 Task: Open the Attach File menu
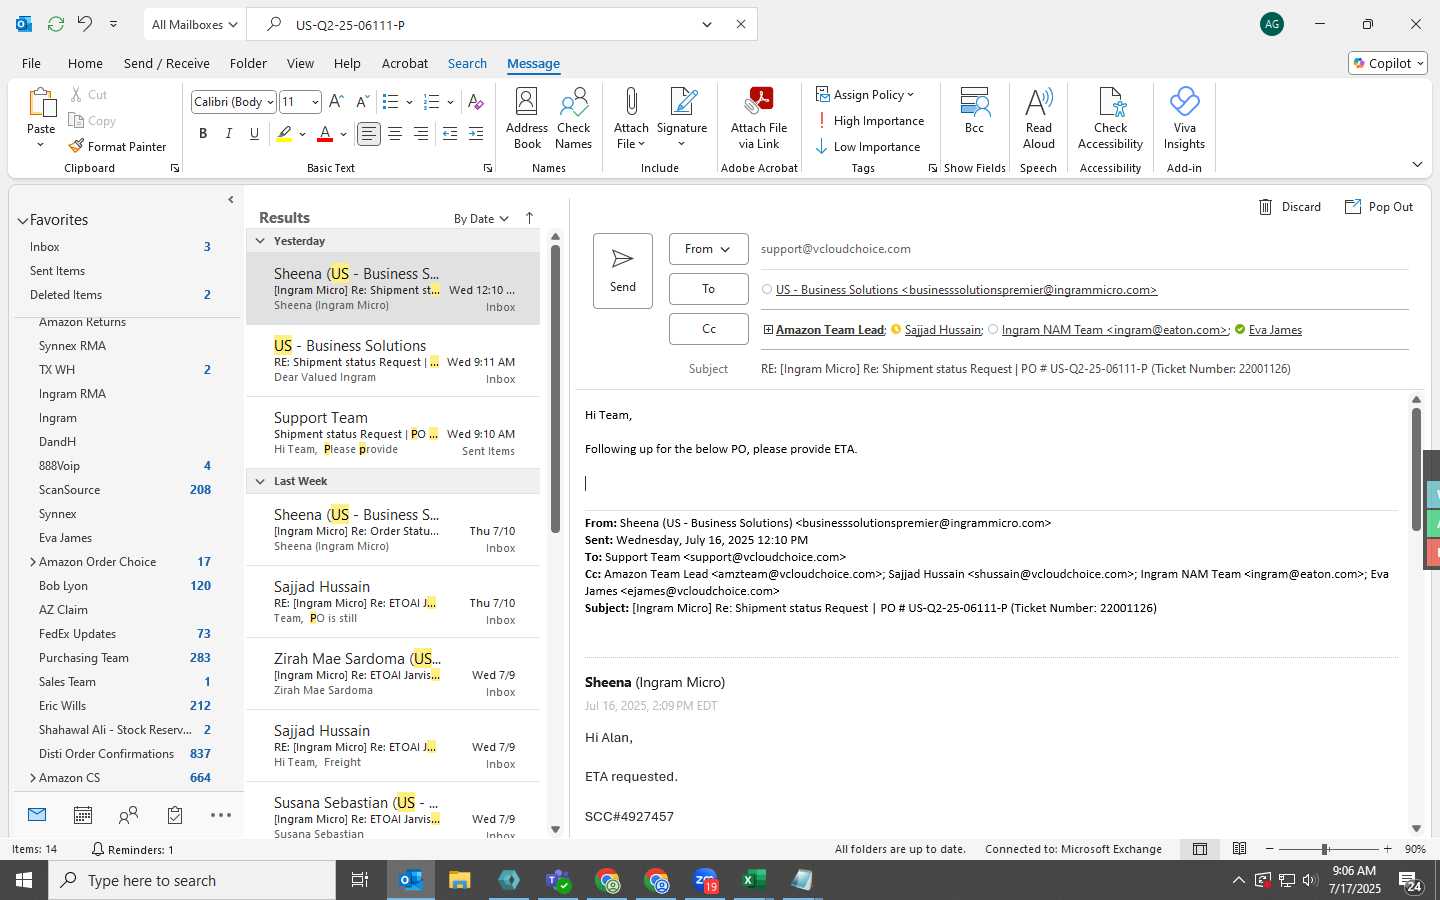pyautogui.click(x=631, y=118)
